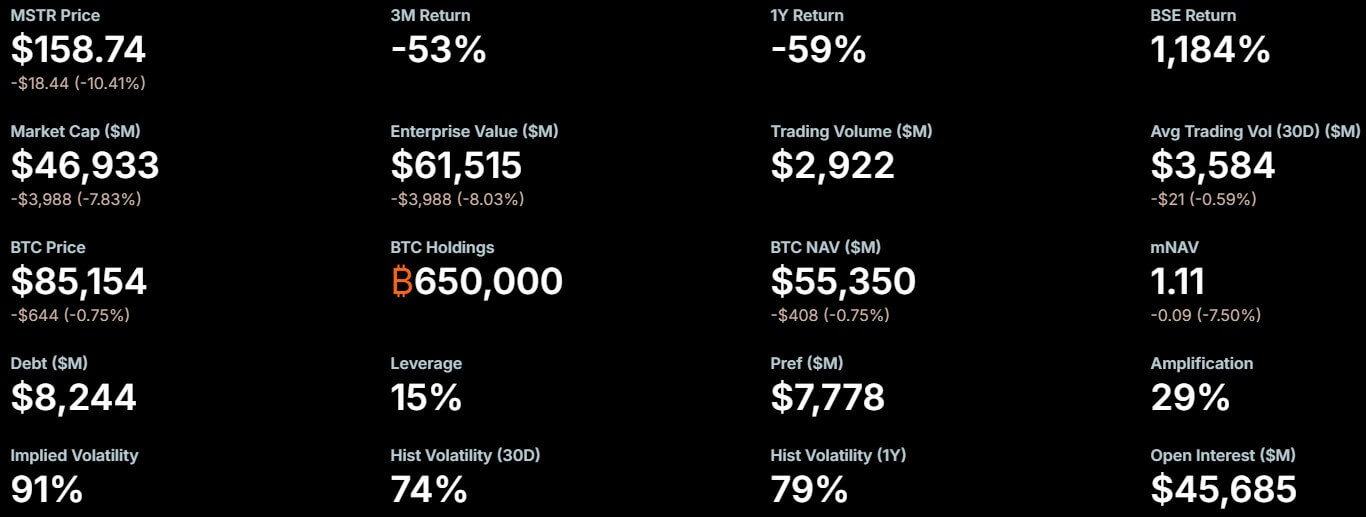
Task: Click the Implied Volatility 91% value
Action: point(47,490)
